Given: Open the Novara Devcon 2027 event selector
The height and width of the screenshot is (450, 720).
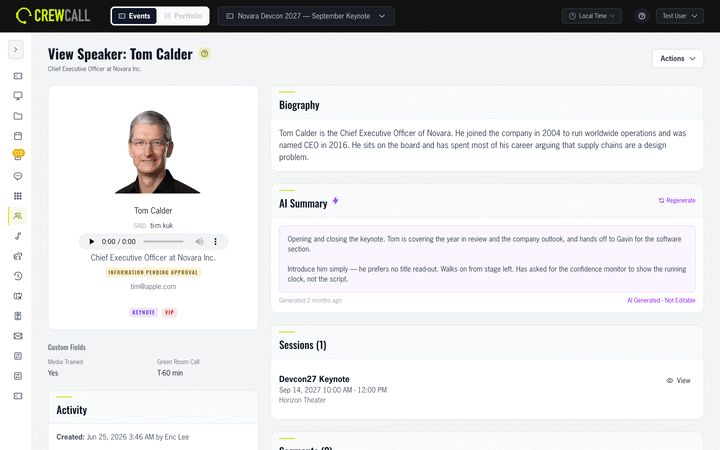Looking at the screenshot, I should [x=305, y=16].
